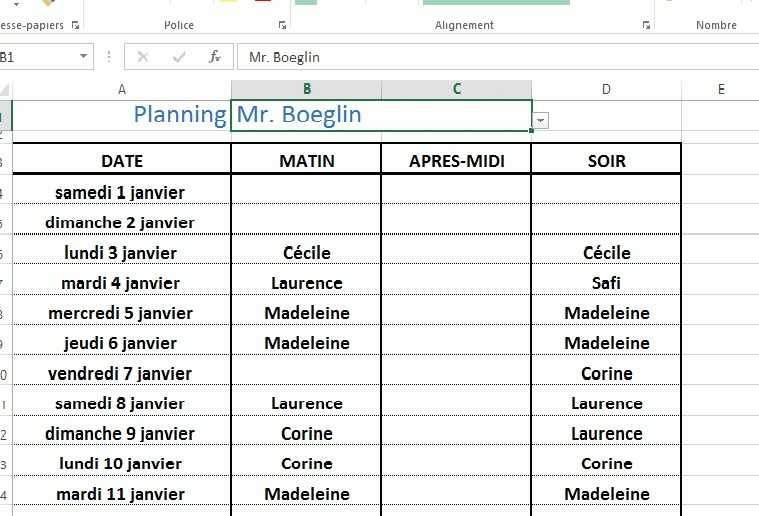This screenshot has width=759, height=516.
Task: Open Police group dialog launcher
Action: point(282,25)
